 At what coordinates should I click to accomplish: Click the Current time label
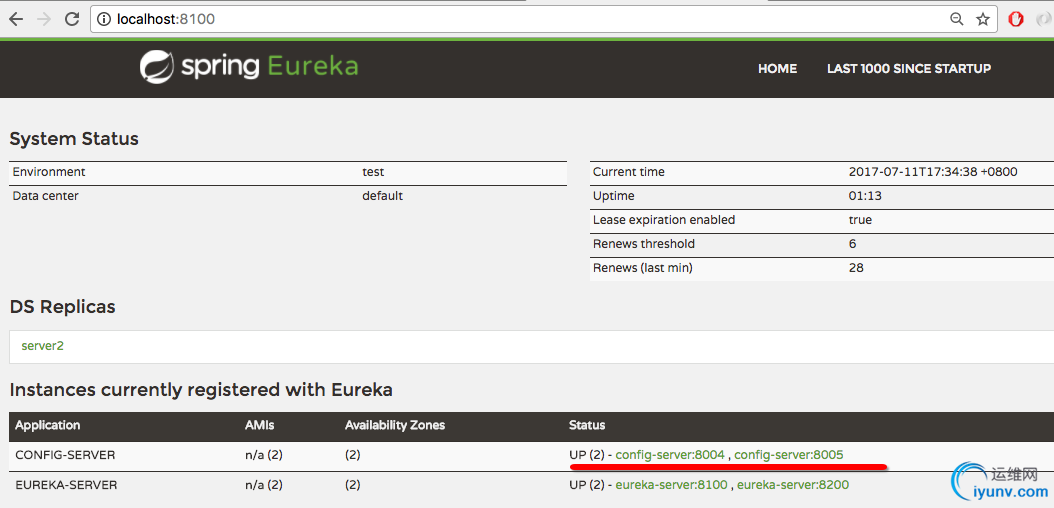[x=629, y=172]
